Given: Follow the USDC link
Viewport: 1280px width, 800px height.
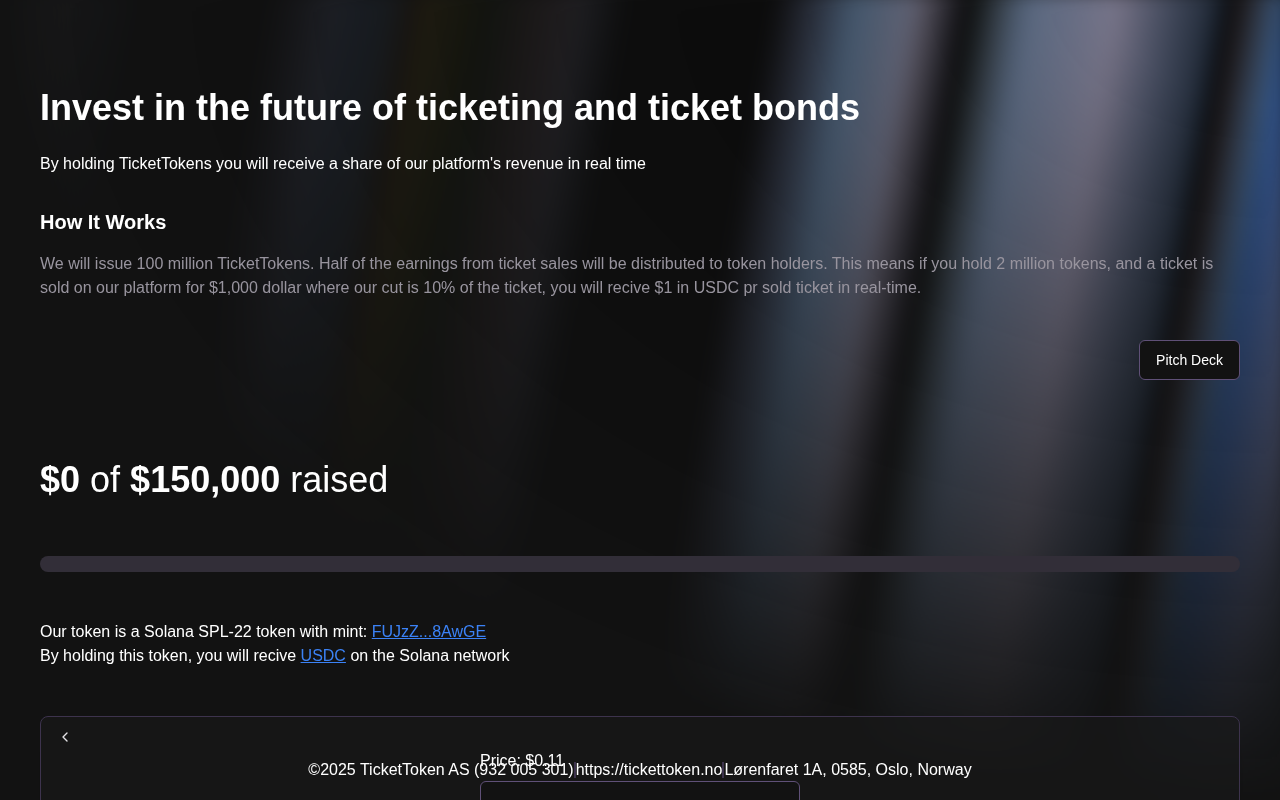Looking at the screenshot, I should coord(323,656).
